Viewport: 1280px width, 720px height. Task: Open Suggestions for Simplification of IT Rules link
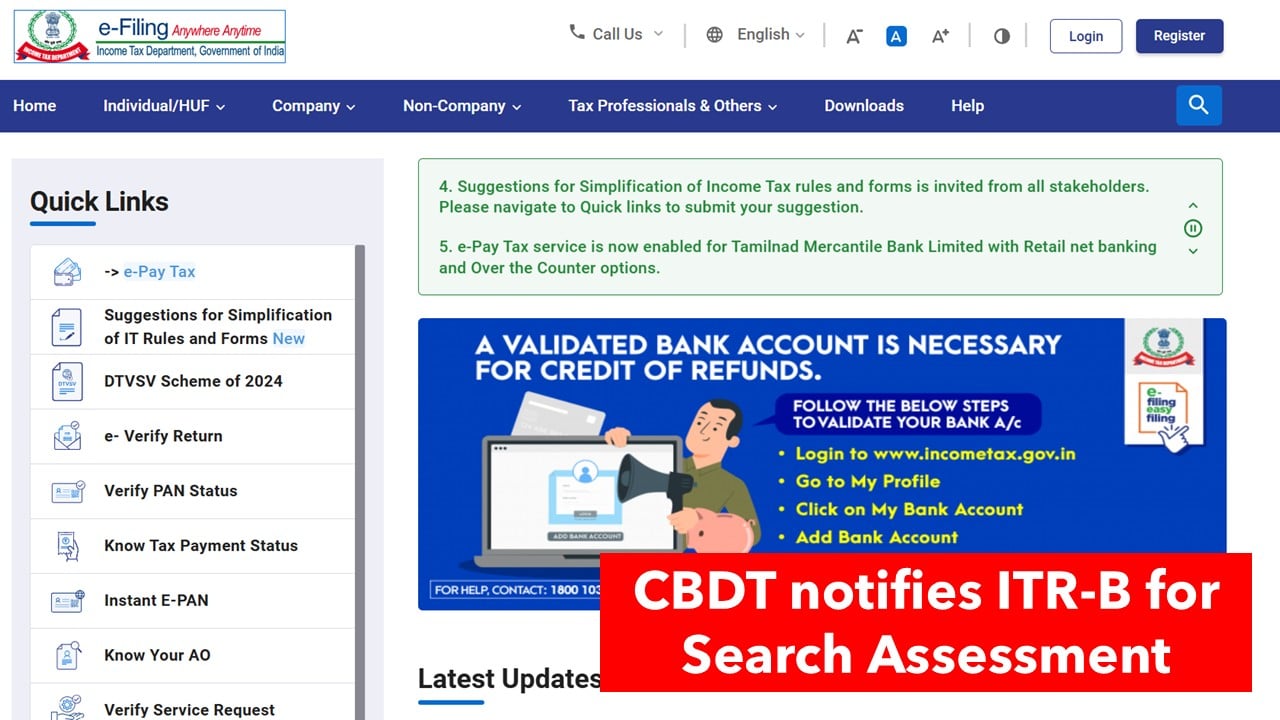click(x=218, y=327)
